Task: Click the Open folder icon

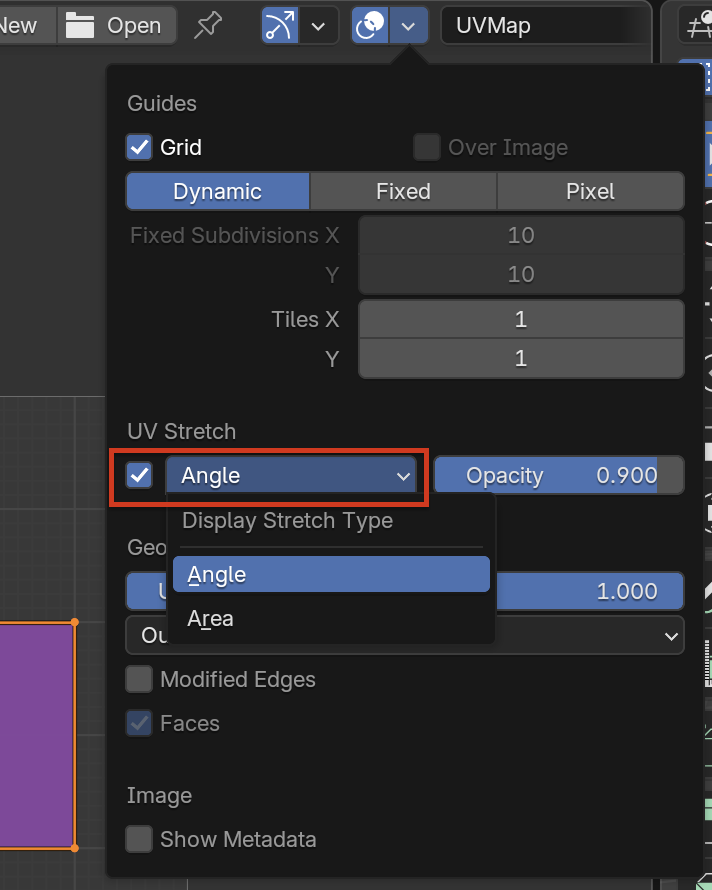Action: point(80,25)
